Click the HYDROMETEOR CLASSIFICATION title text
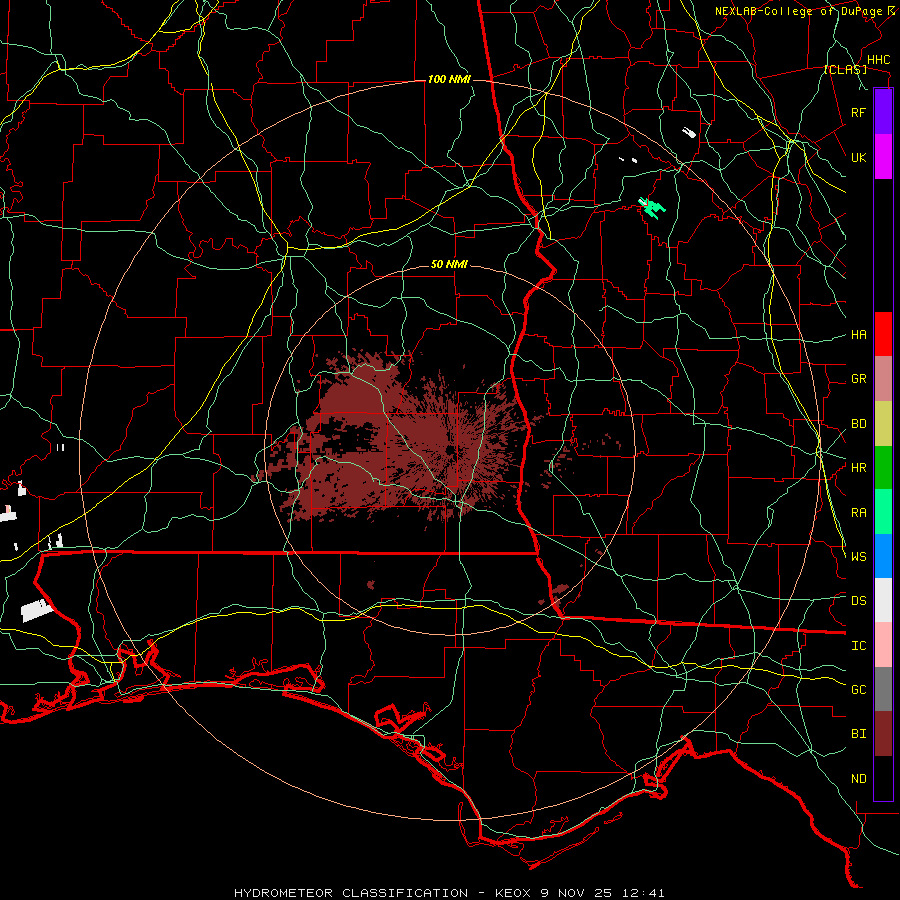Image resolution: width=900 pixels, height=900 pixels. click(x=351, y=893)
